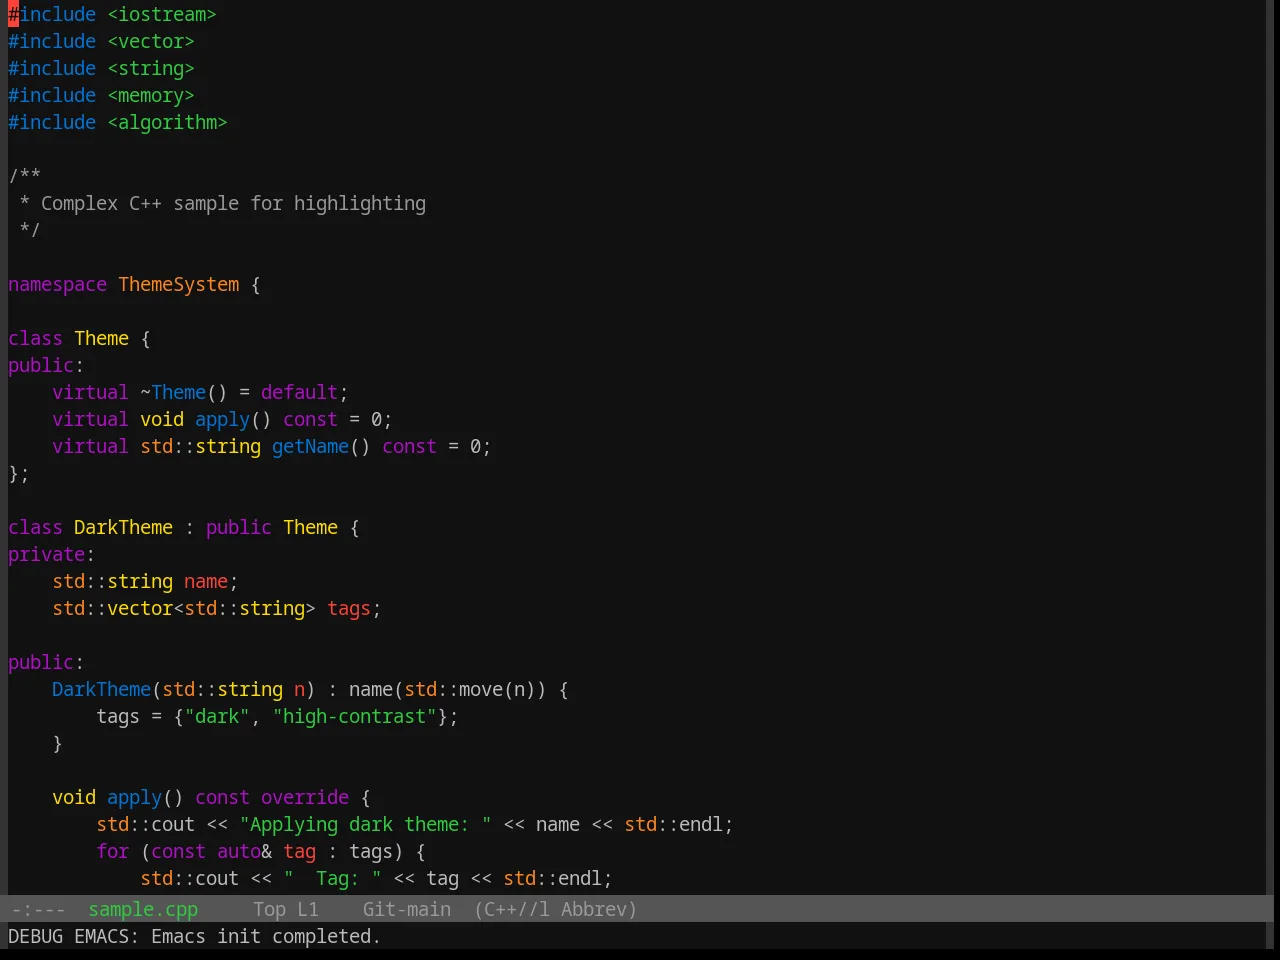Click 'Theme' in 'class Theme {'
The image size is (1280, 960).
tap(101, 338)
